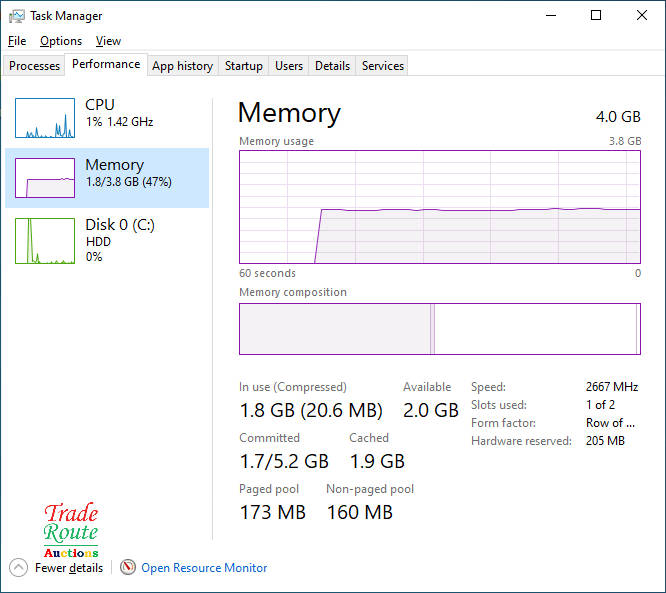Click the Fewer details text button

(x=69, y=568)
